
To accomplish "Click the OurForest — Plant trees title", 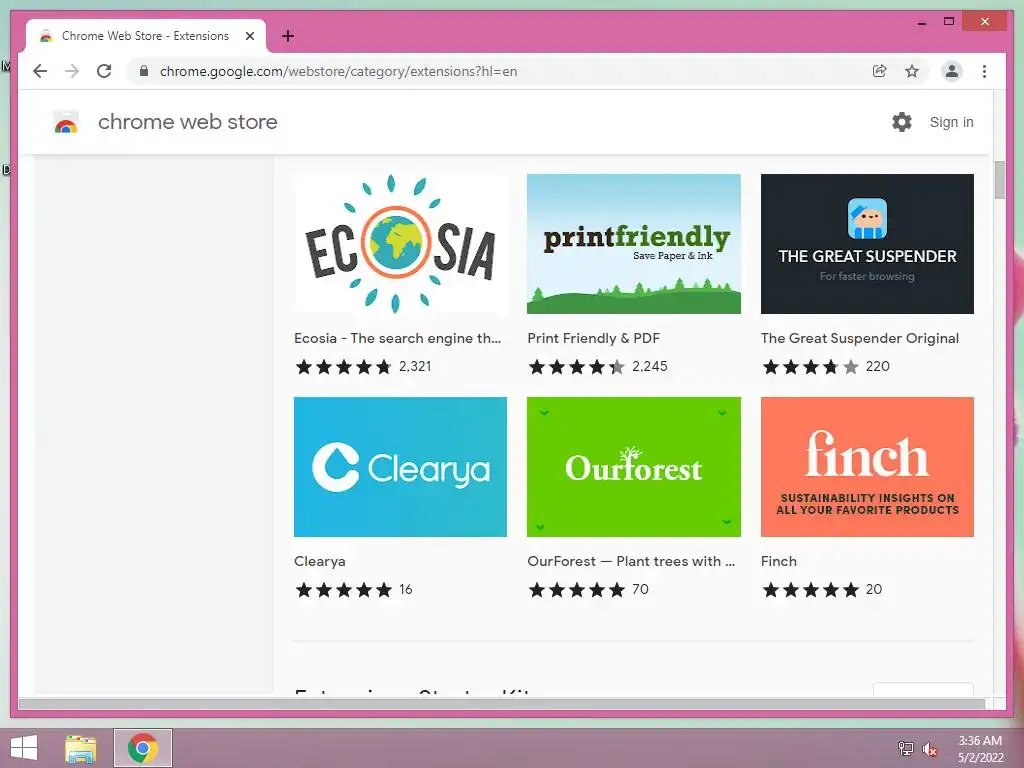I will pos(631,561).
